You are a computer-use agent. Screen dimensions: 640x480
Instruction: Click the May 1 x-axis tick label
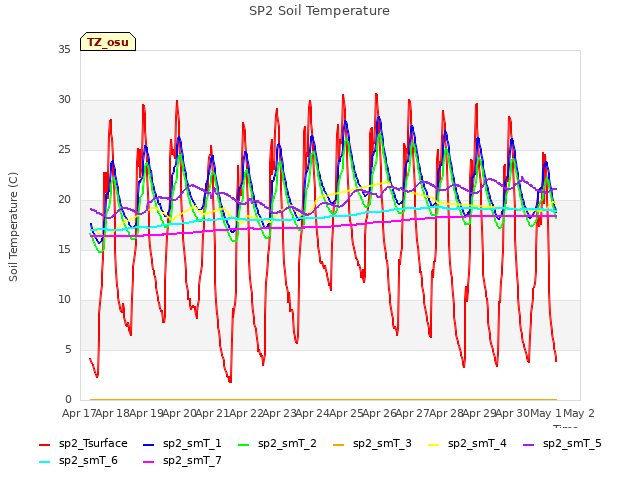546,413
